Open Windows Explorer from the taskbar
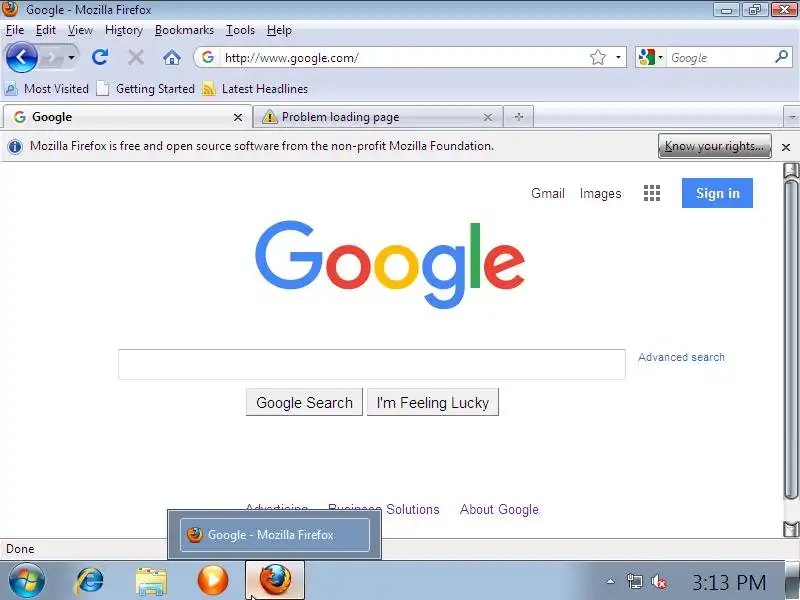 click(x=151, y=581)
